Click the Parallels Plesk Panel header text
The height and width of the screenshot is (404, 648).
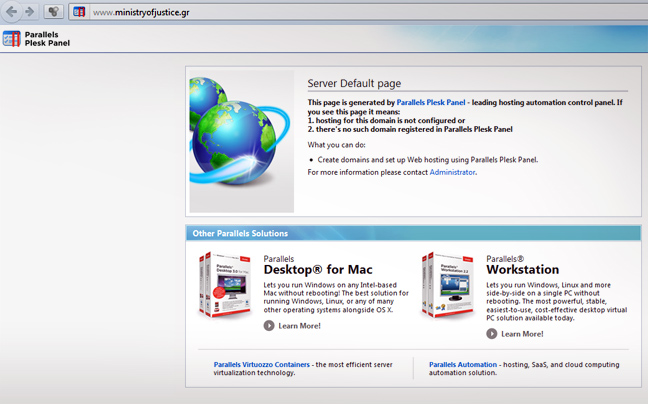[47, 39]
